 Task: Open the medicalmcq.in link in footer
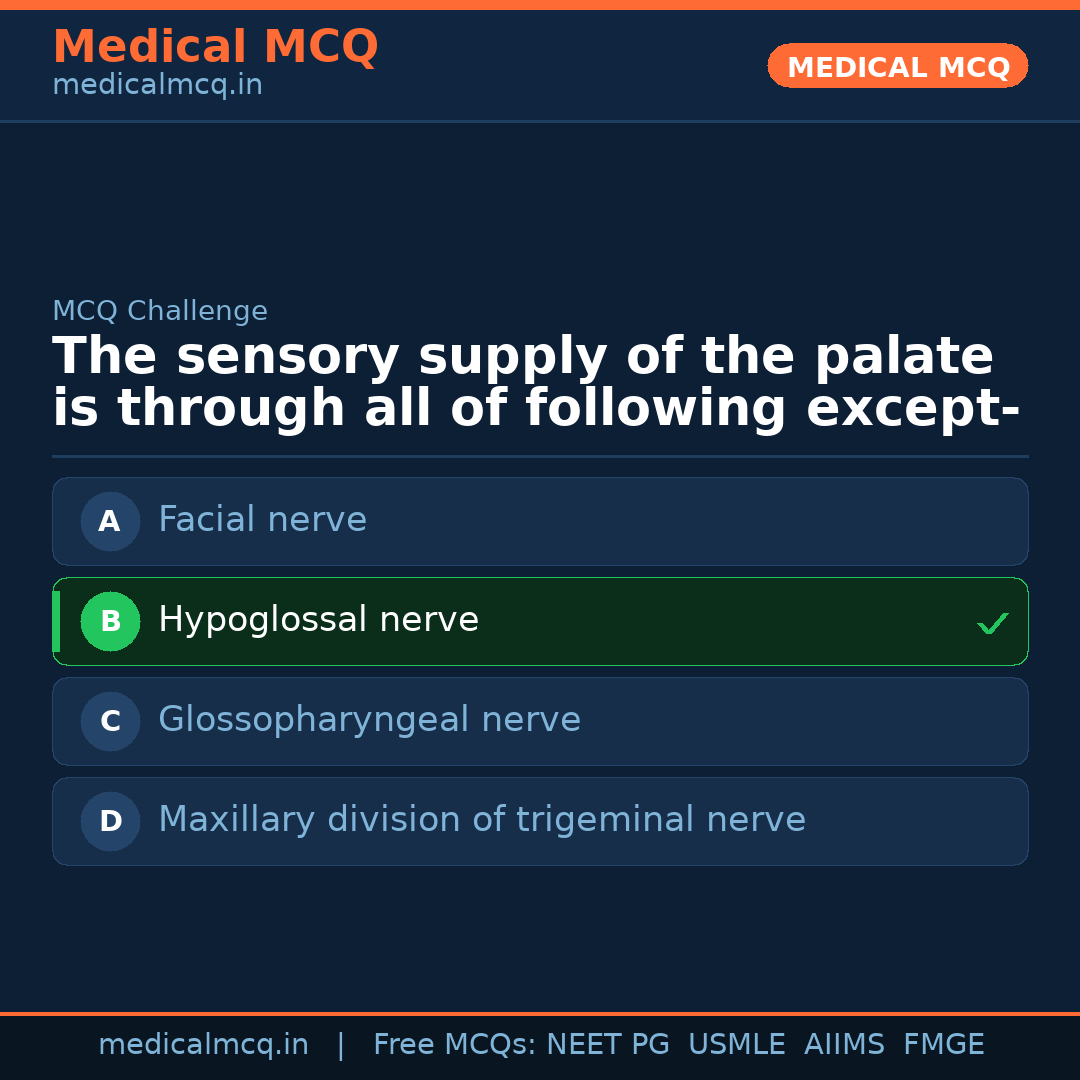pos(203,1045)
